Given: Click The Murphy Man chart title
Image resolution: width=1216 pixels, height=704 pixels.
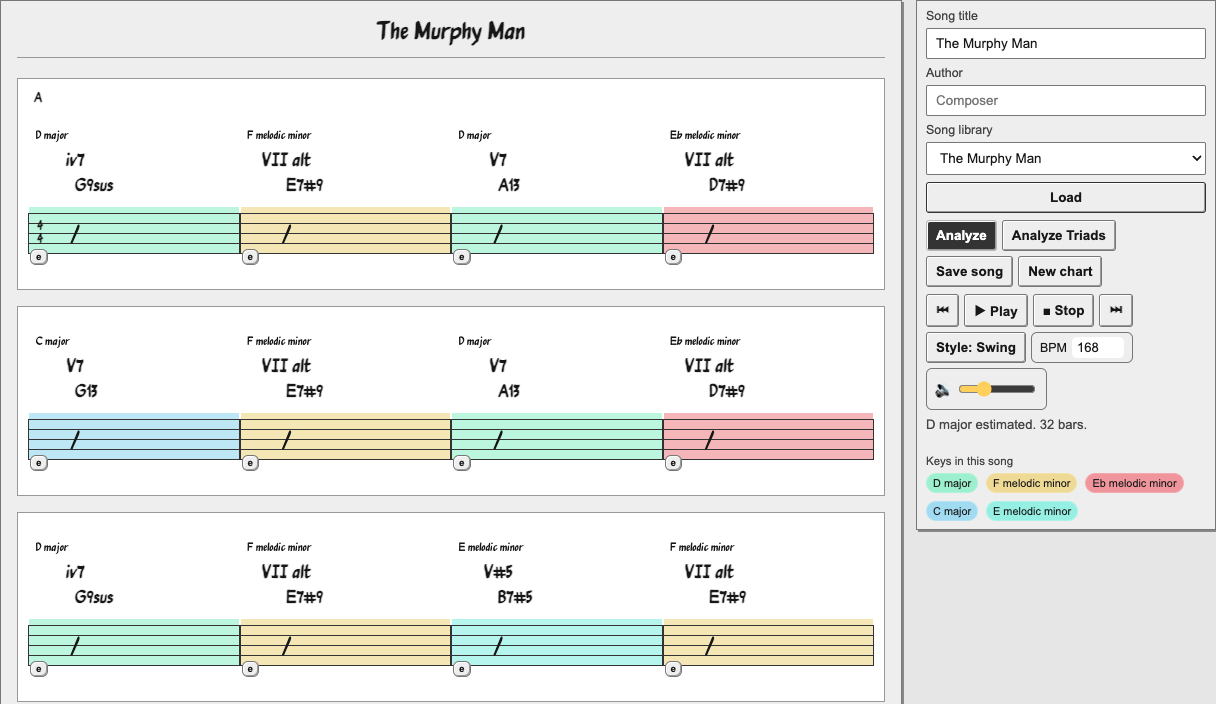Looking at the screenshot, I should click(451, 31).
